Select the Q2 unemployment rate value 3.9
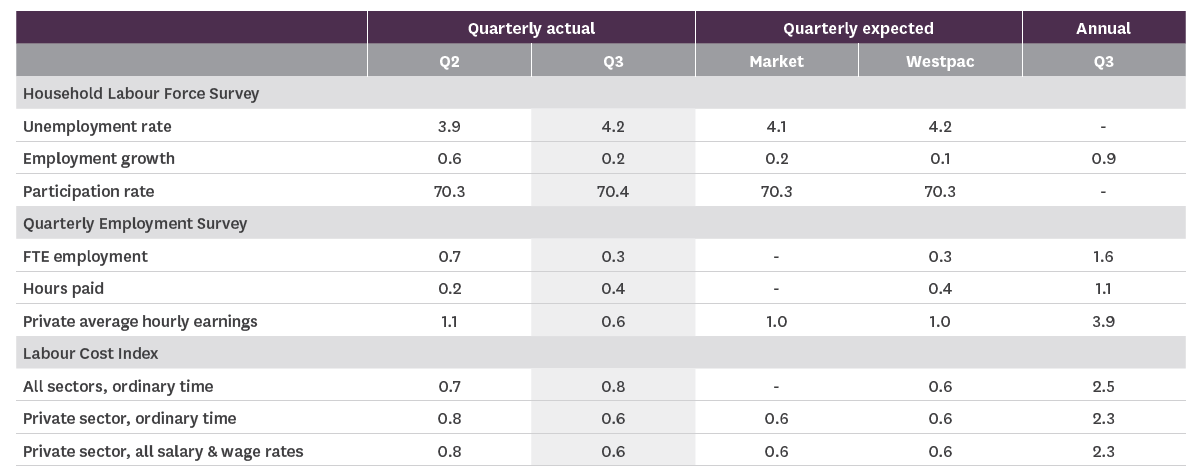1200x475 pixels. [x=450, y=126]
